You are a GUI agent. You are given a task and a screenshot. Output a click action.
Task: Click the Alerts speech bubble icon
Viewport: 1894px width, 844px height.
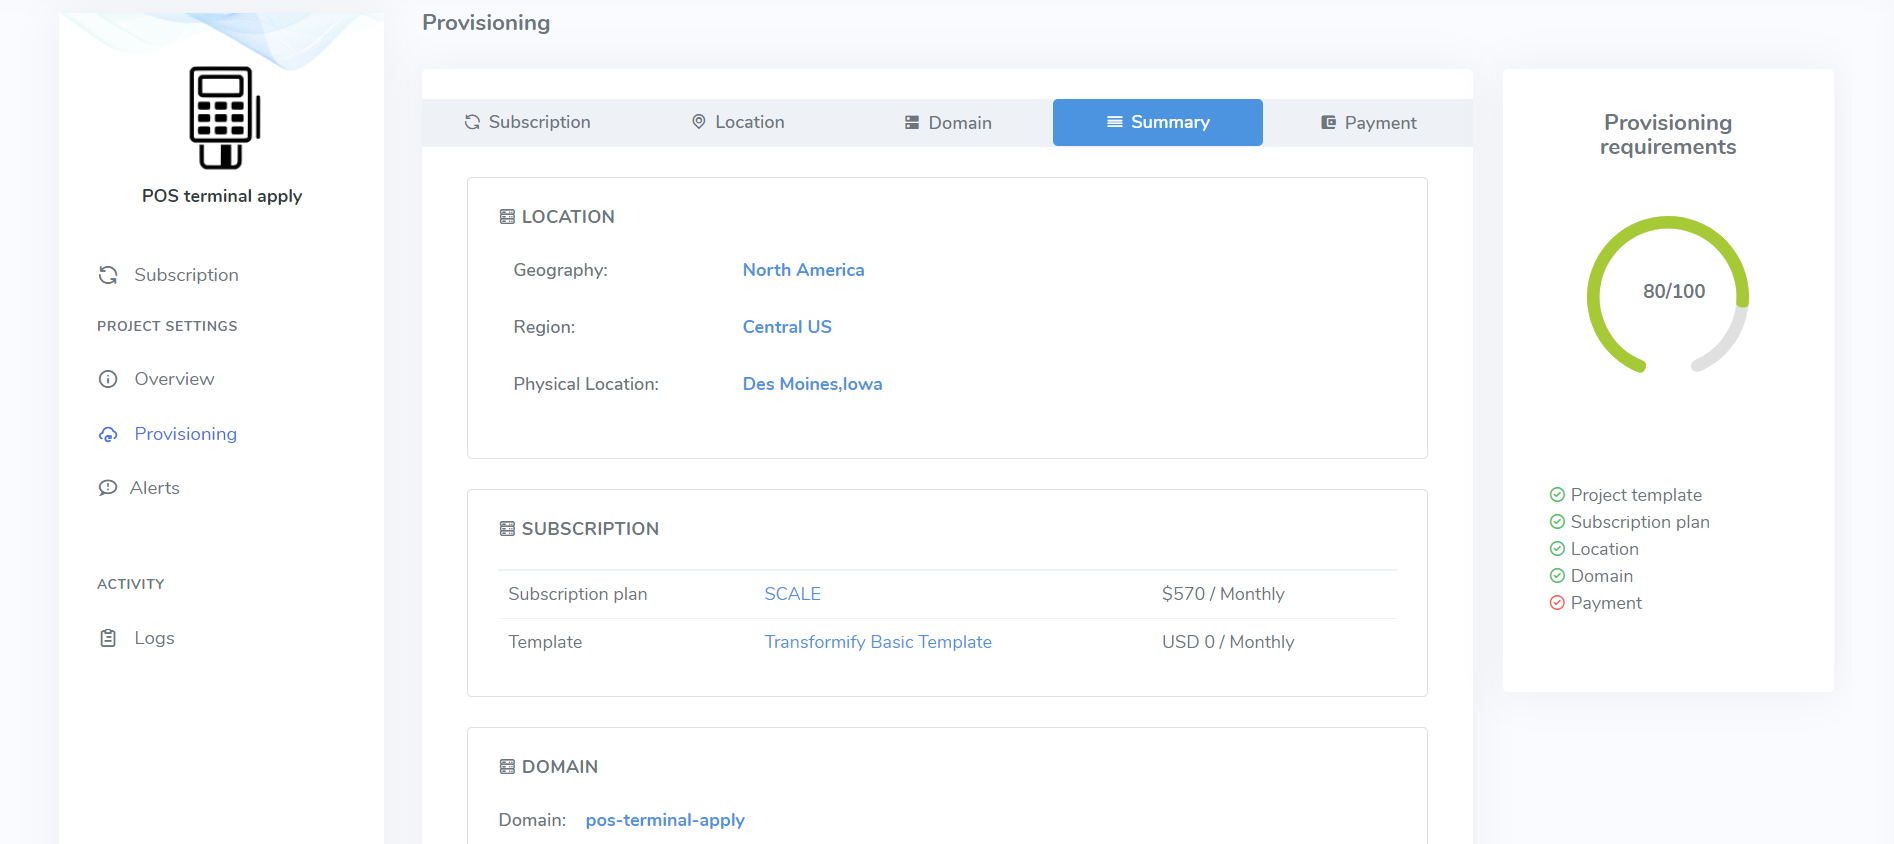(107, 488)
